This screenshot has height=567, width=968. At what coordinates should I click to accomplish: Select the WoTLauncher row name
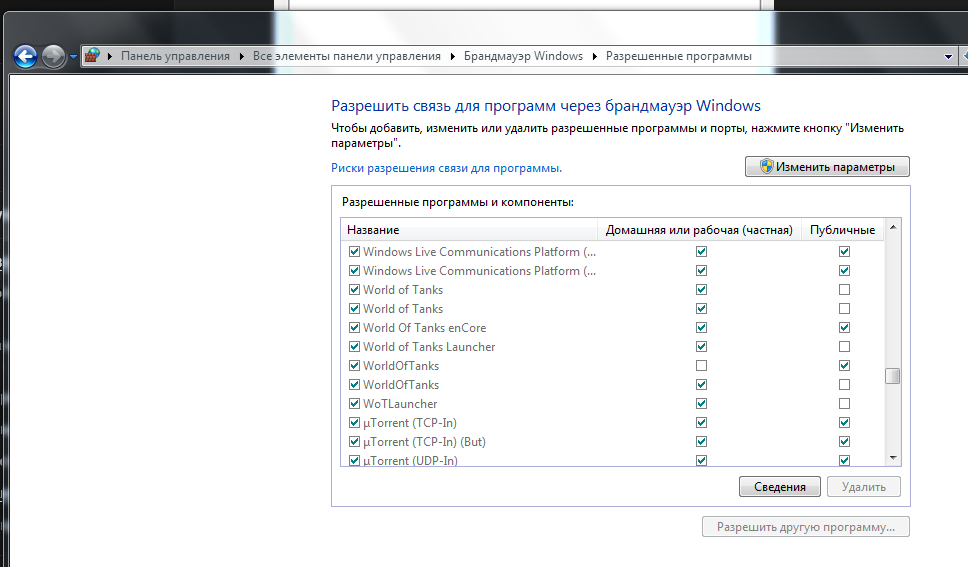point(400,403)
